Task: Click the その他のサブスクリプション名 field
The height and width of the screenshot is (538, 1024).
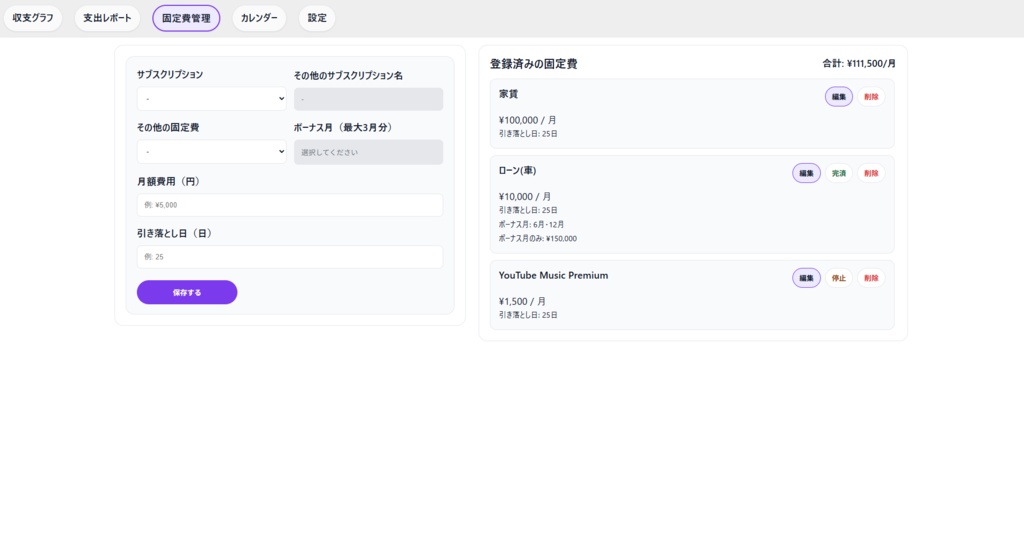Action: [x=368, y=99]
